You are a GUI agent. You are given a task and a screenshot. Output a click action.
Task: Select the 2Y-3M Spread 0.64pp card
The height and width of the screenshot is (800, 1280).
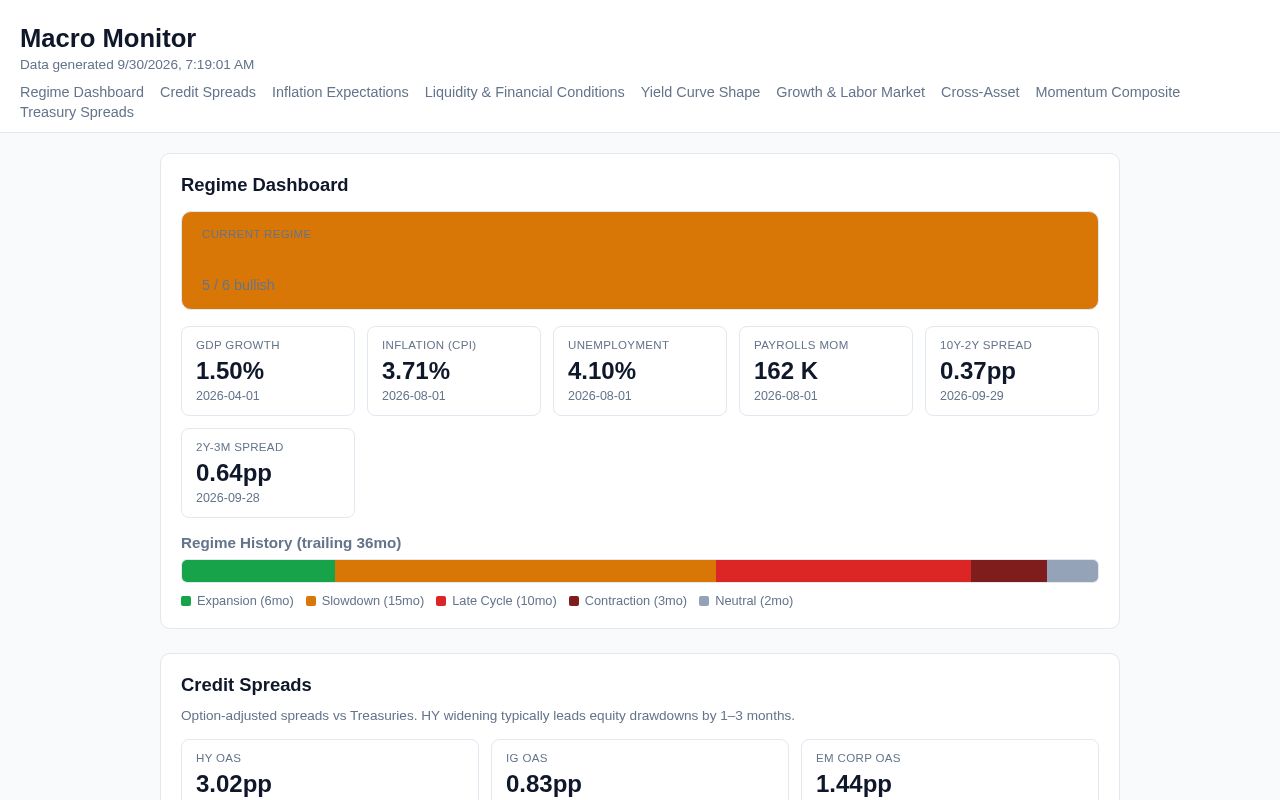[x=268, y=473]
